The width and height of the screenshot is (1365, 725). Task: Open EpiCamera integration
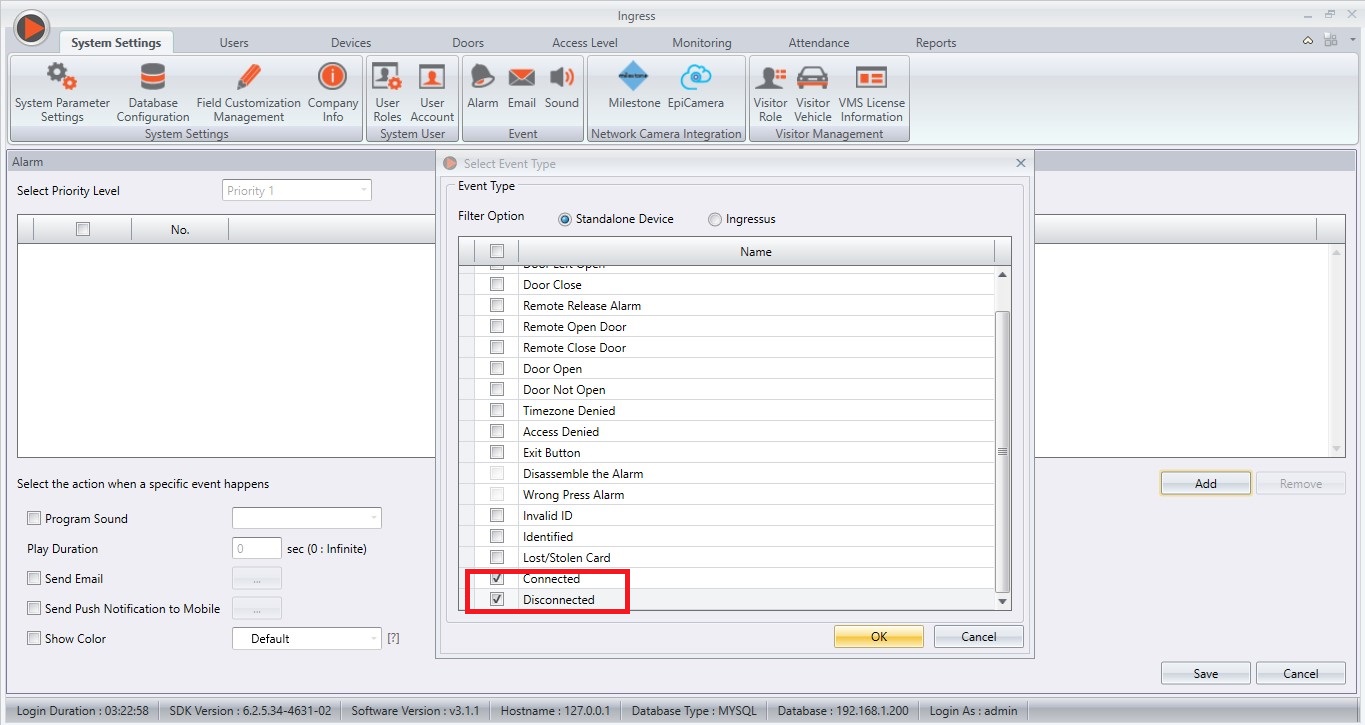click(696, 86)
